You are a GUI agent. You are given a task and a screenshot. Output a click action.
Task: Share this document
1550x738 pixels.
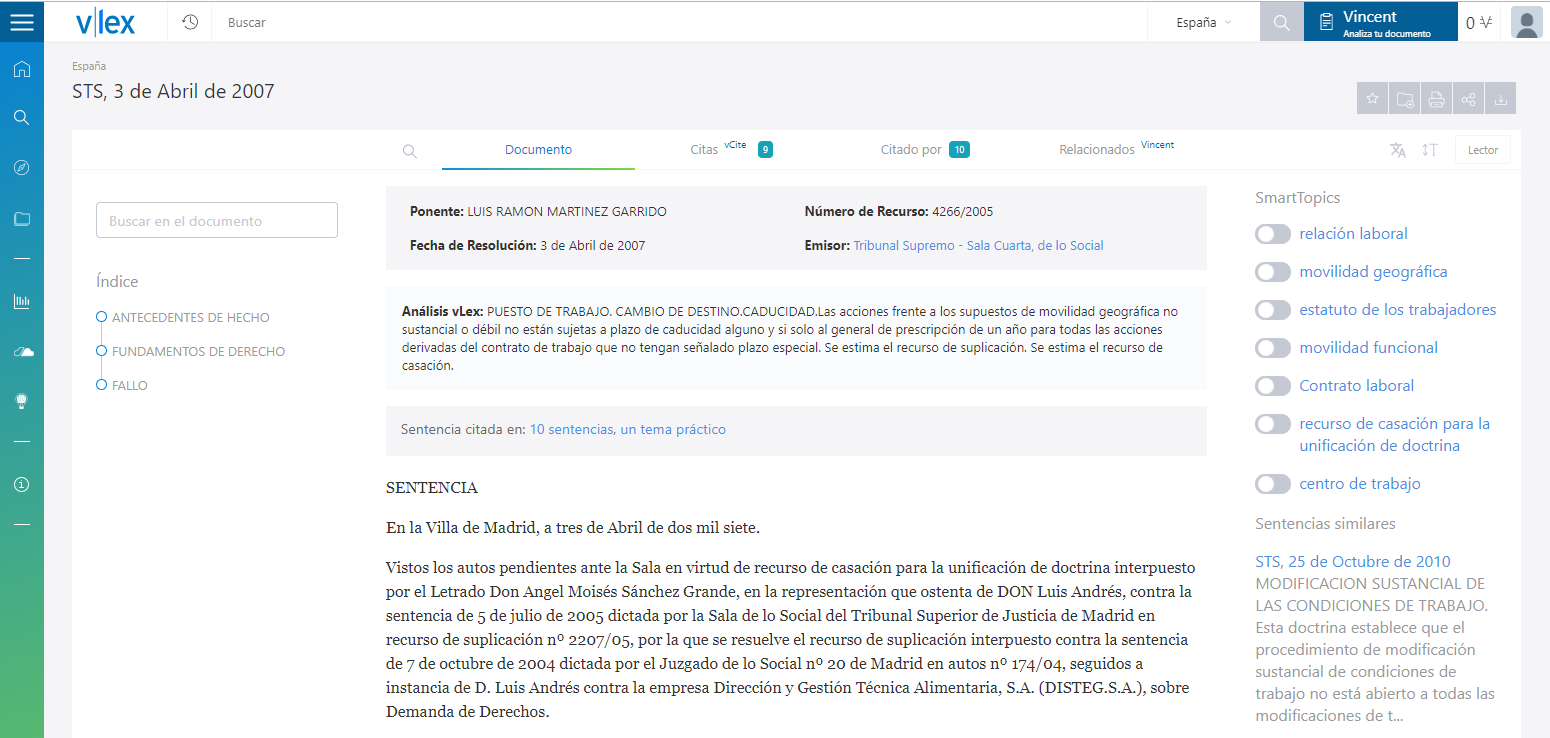1468,98
